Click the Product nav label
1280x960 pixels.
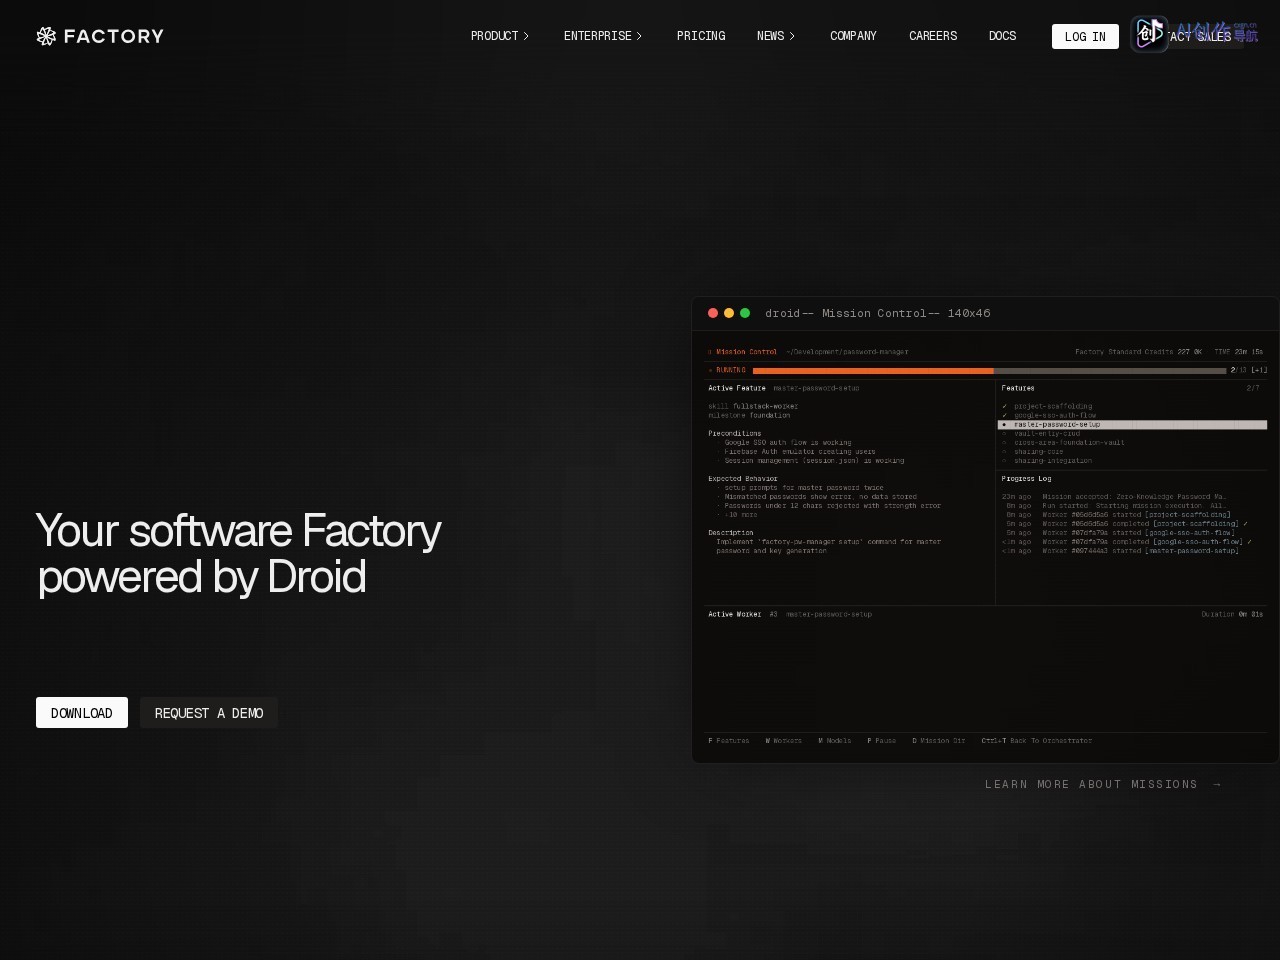494,36
